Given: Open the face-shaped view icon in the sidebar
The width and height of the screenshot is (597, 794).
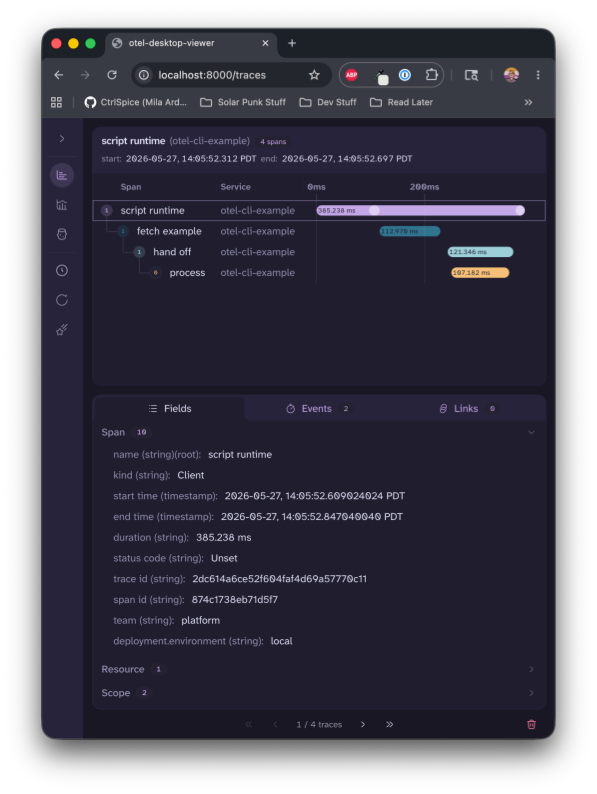Looking at the screenshot, I should pyautogui.click(x=62, y=234).
